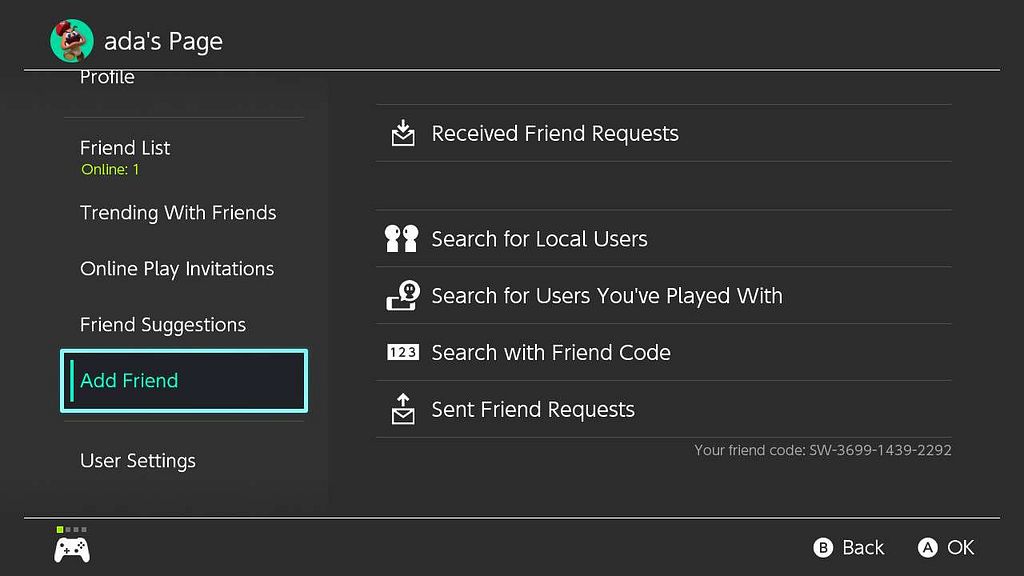Screen dimensions: 1024x576
Task: Click the Users You've Played With icon
Action: (x=403, y=296)
